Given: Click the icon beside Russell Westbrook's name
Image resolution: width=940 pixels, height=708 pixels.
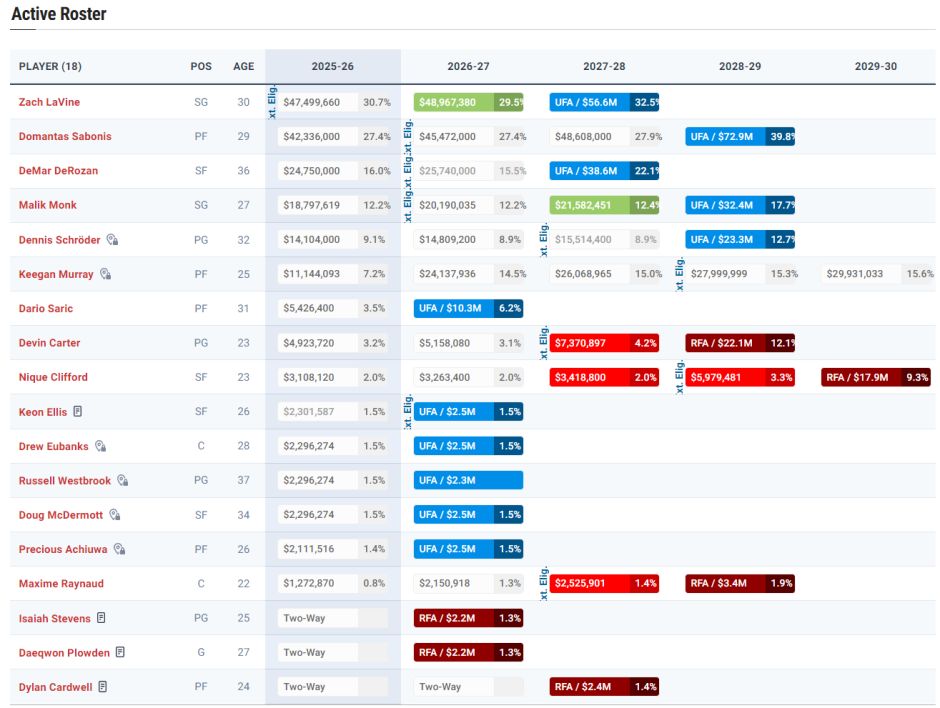Looking at the screenshot, I should coord(123,480).
